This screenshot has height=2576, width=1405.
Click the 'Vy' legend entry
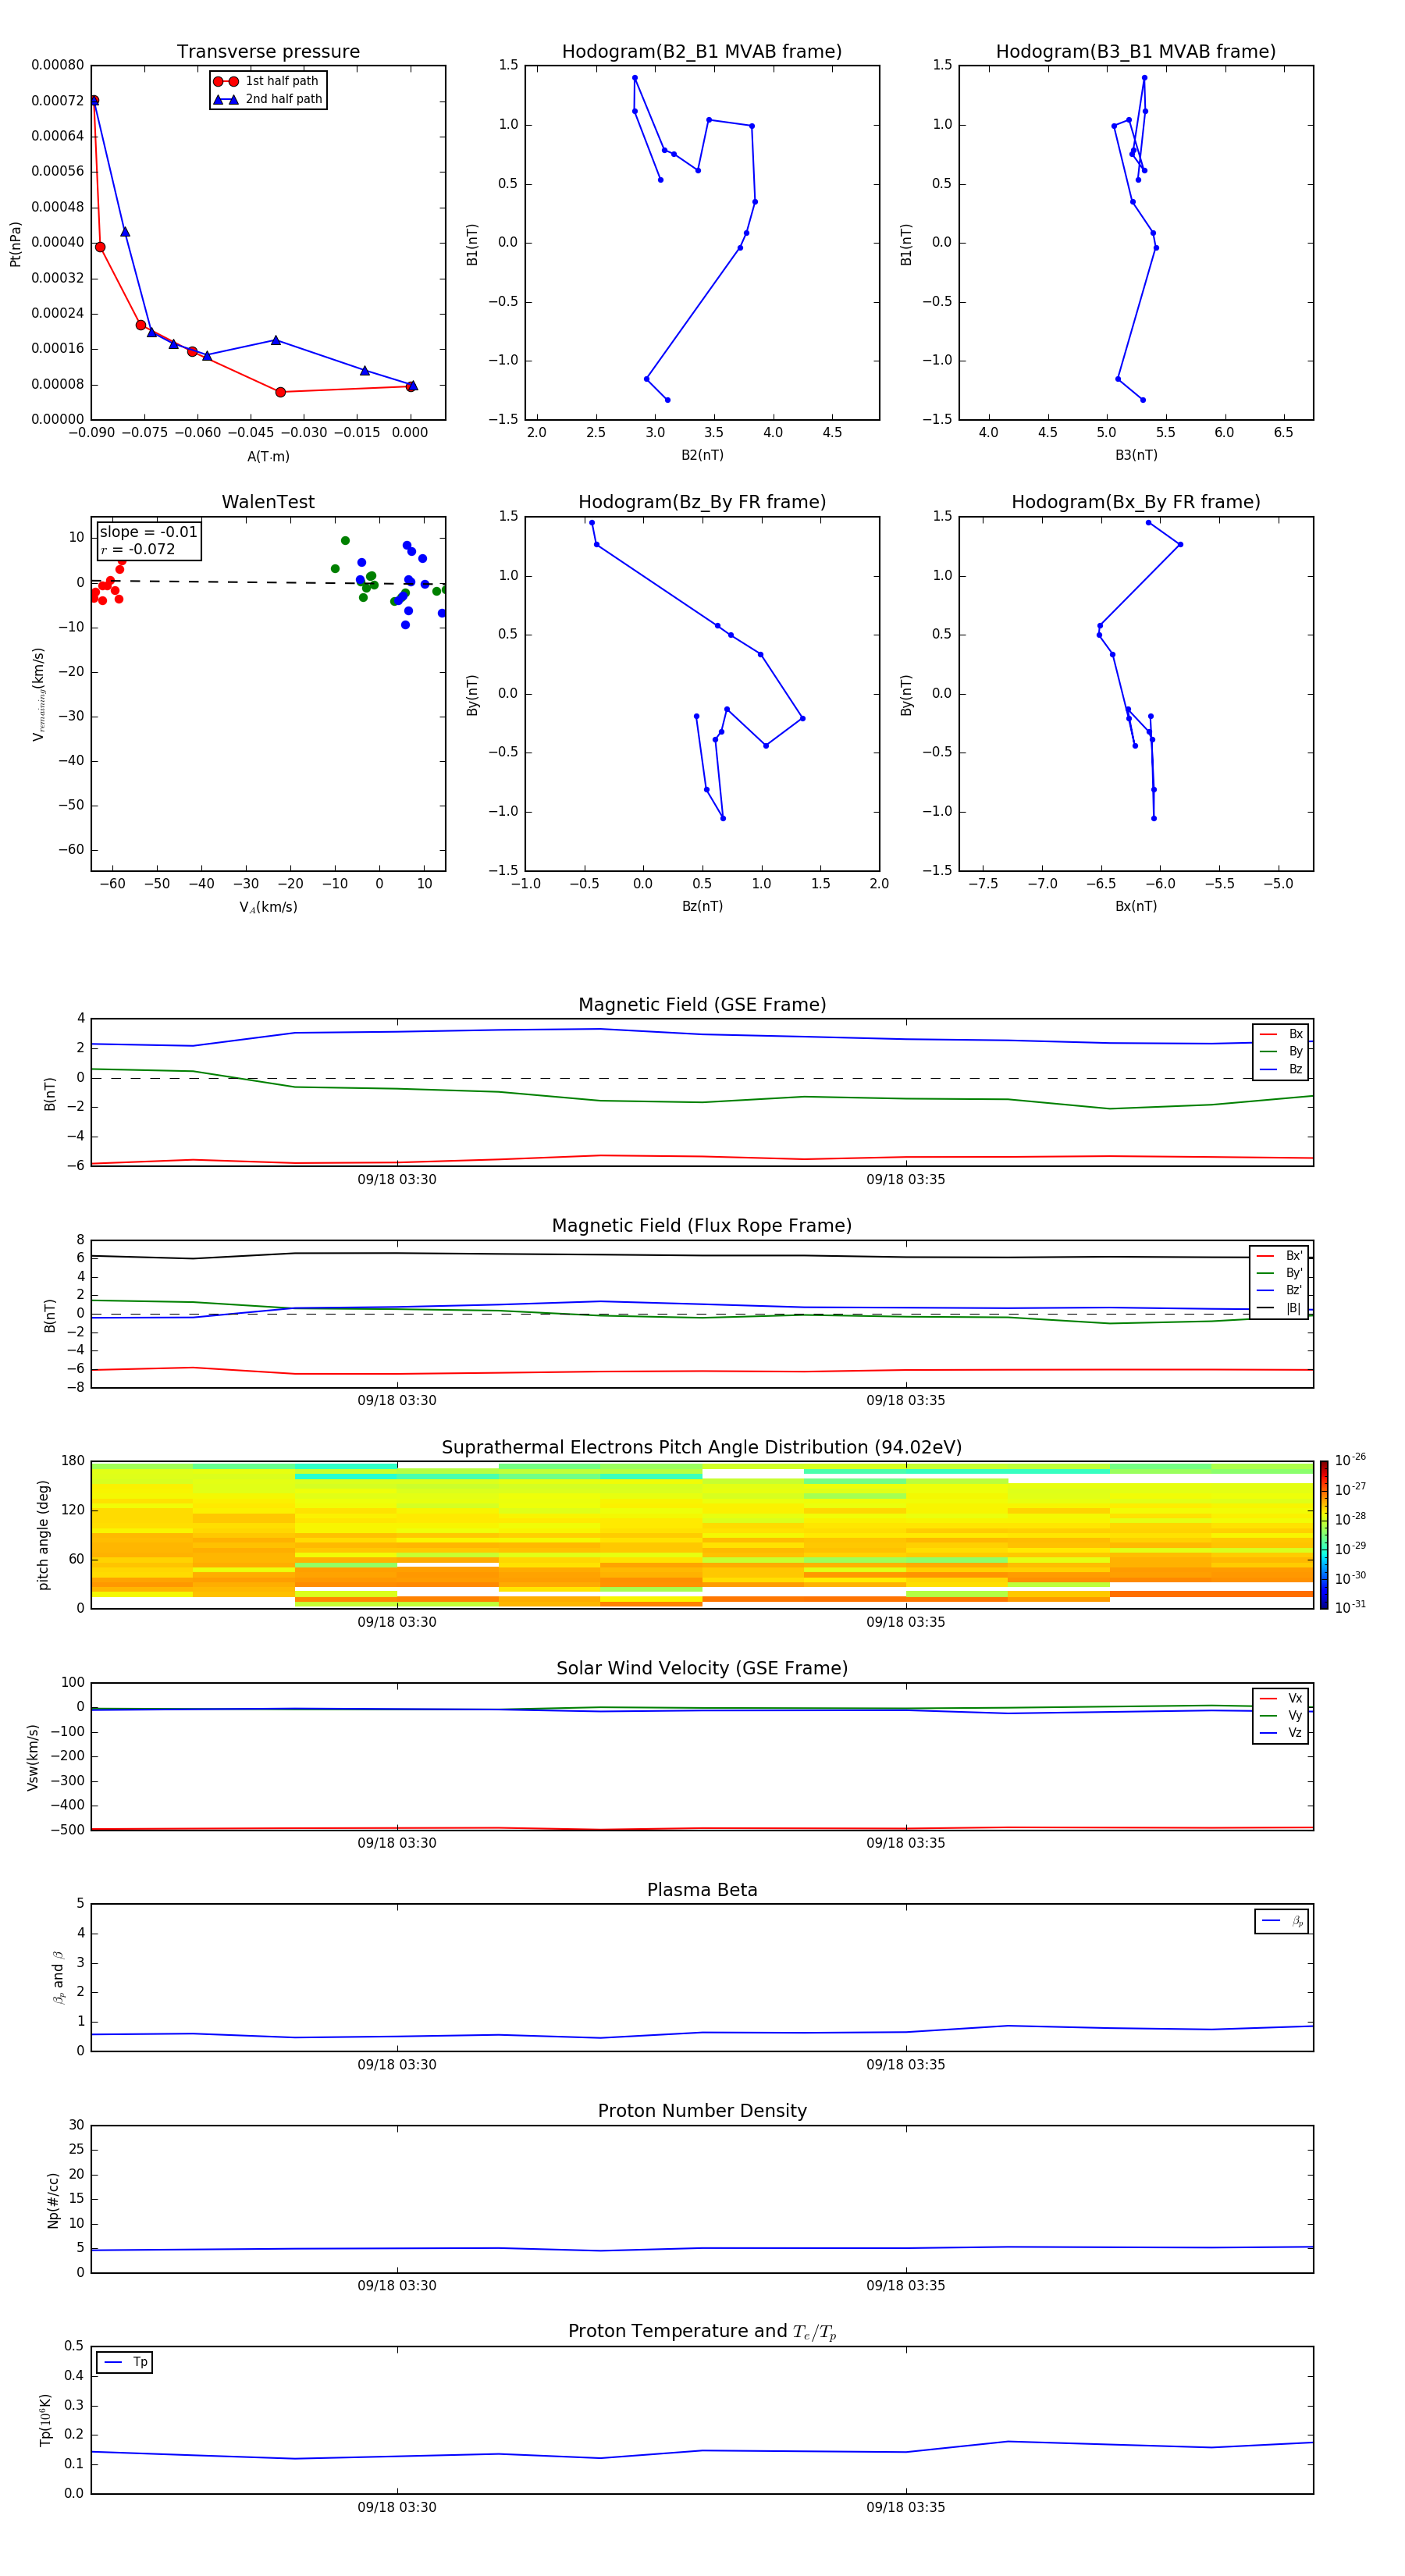click(x=1281, y=1716)
